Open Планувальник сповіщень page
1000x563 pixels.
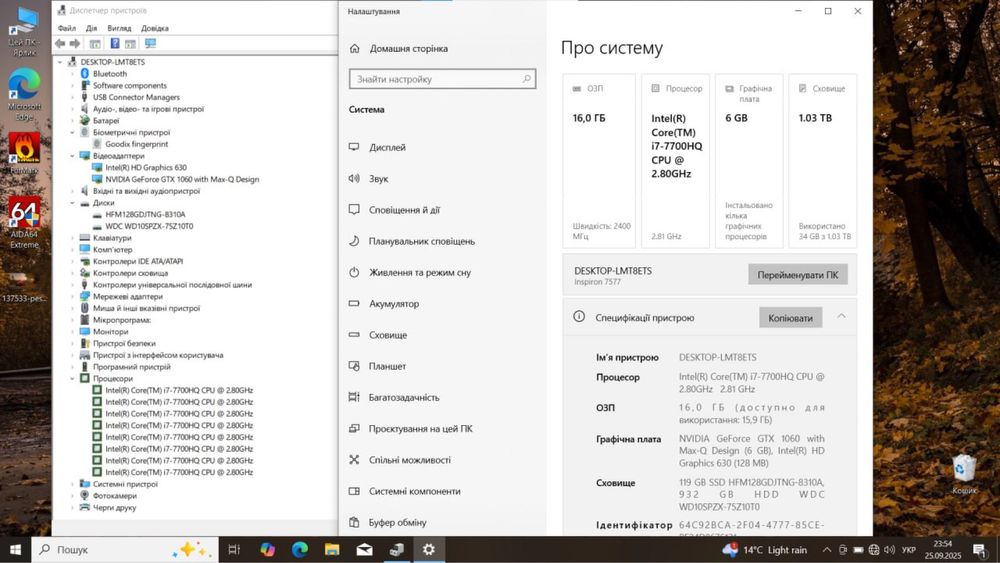point(422,241)
